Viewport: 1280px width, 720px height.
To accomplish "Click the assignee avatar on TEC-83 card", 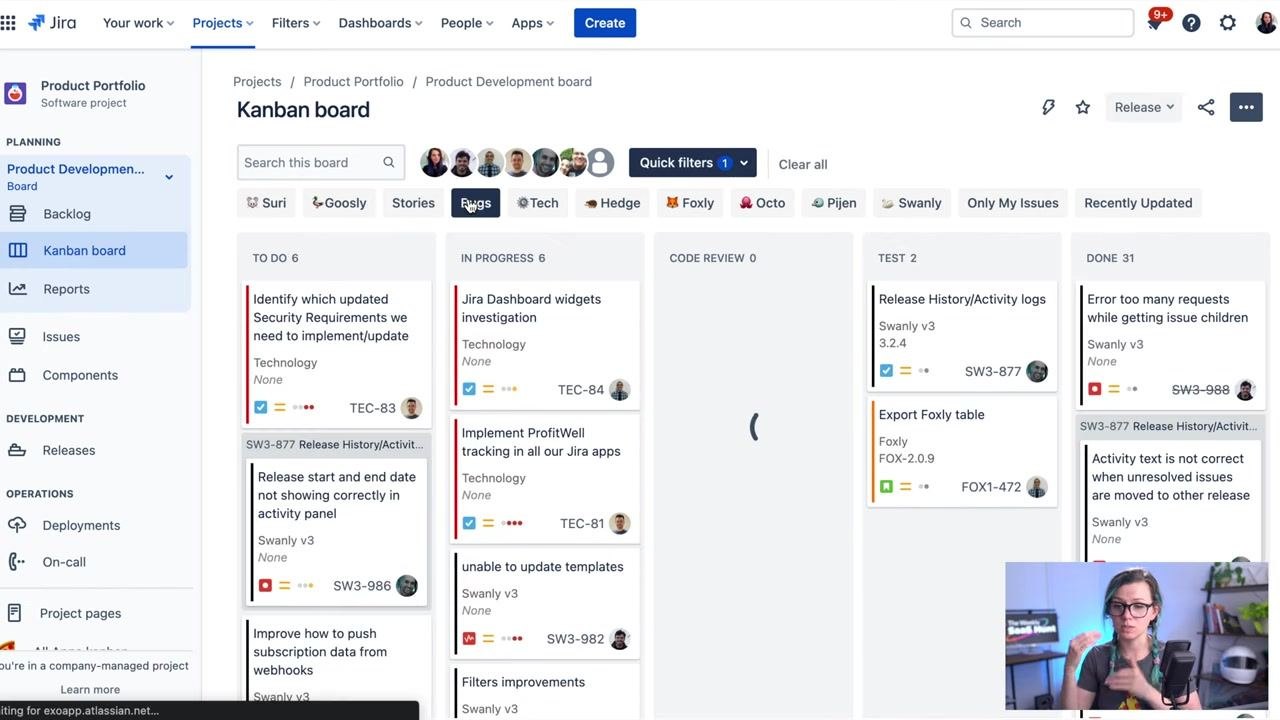I will coord(411,408).
